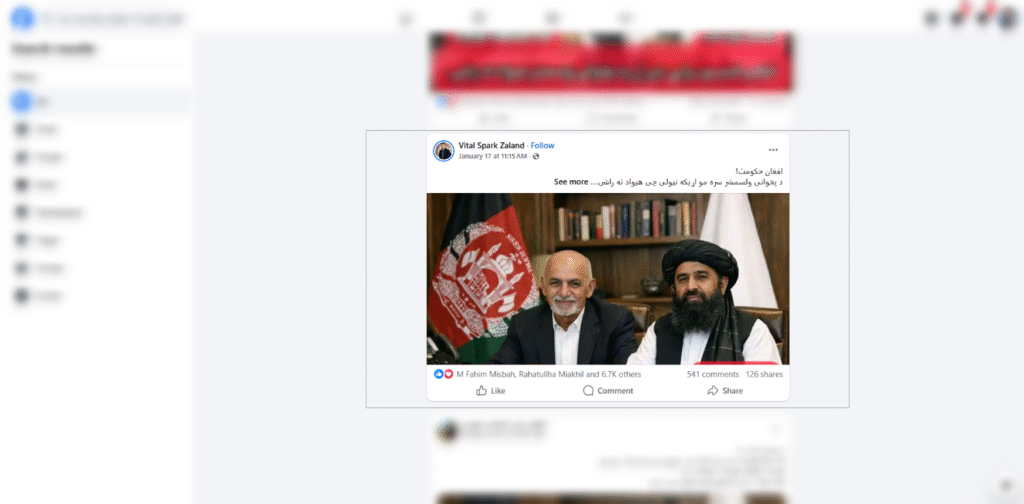Click the globe public privacy icon
The image size is (1024, 504).
click(536, 157)
